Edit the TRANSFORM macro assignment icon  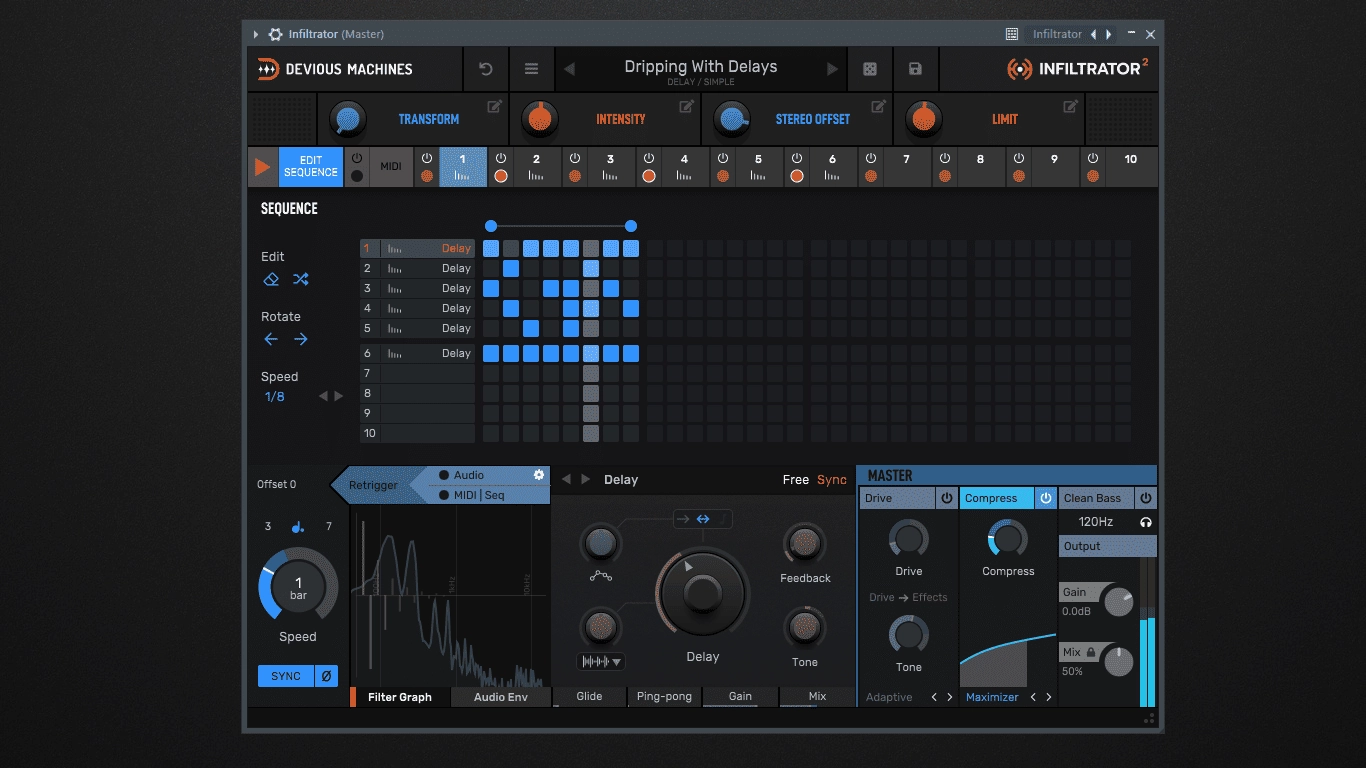[x=494, y=106]
